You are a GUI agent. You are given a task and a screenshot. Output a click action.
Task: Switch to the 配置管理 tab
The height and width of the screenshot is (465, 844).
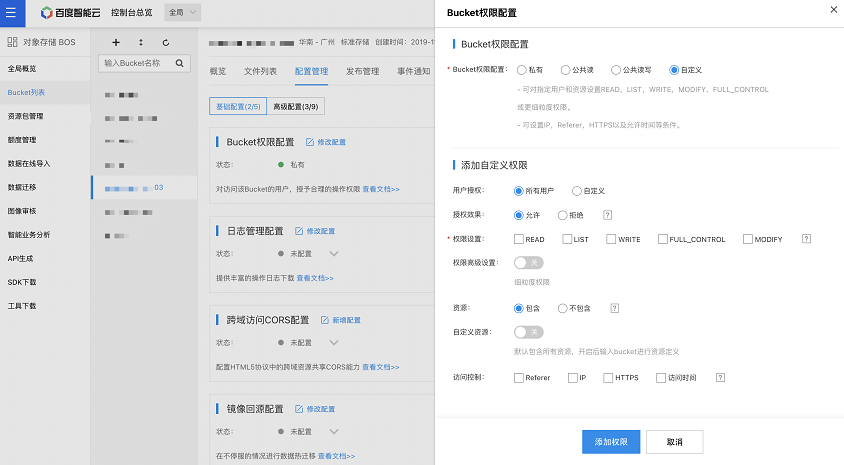point(312,71)
